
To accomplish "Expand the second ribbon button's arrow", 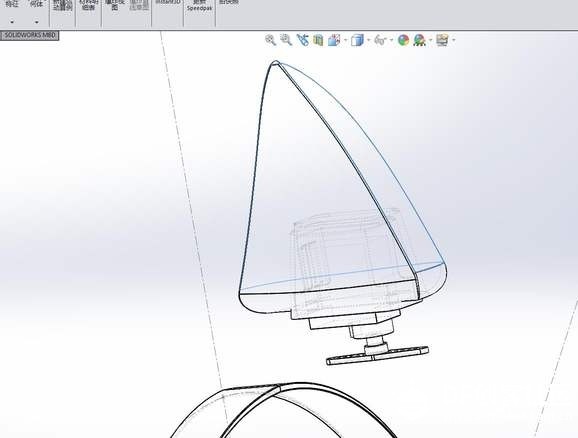I will tap(36, 22).
